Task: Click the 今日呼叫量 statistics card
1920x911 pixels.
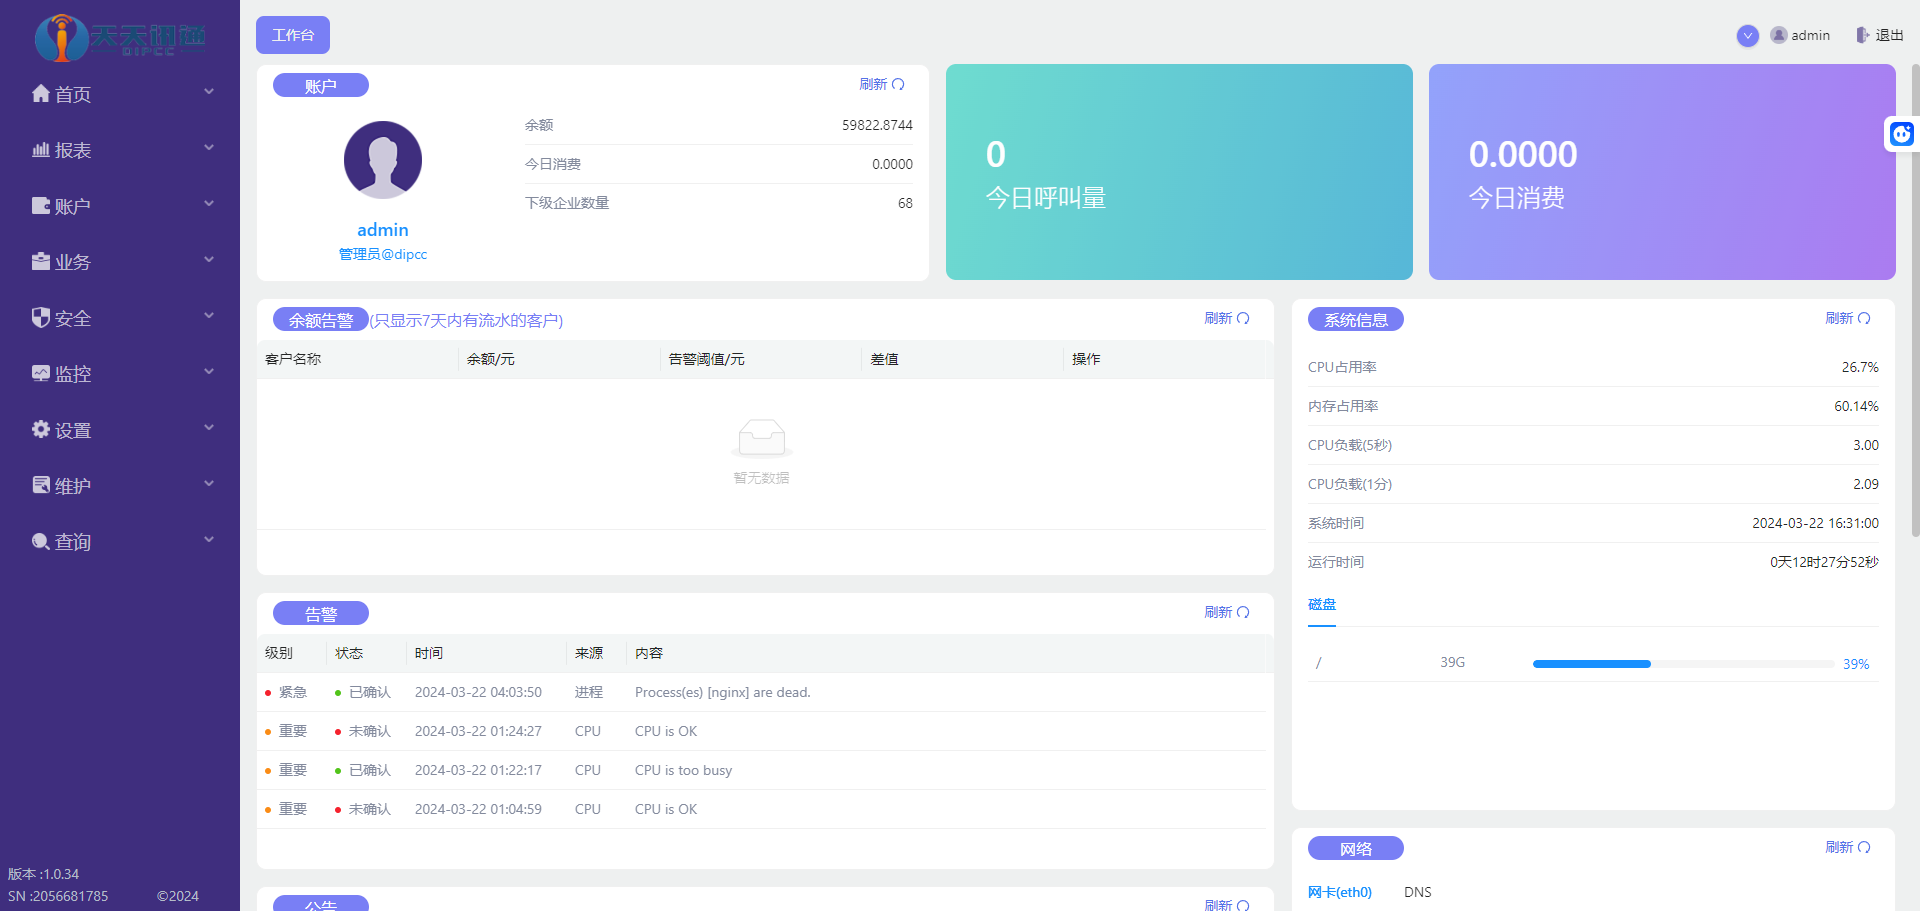Action: tap(1178, 172)
